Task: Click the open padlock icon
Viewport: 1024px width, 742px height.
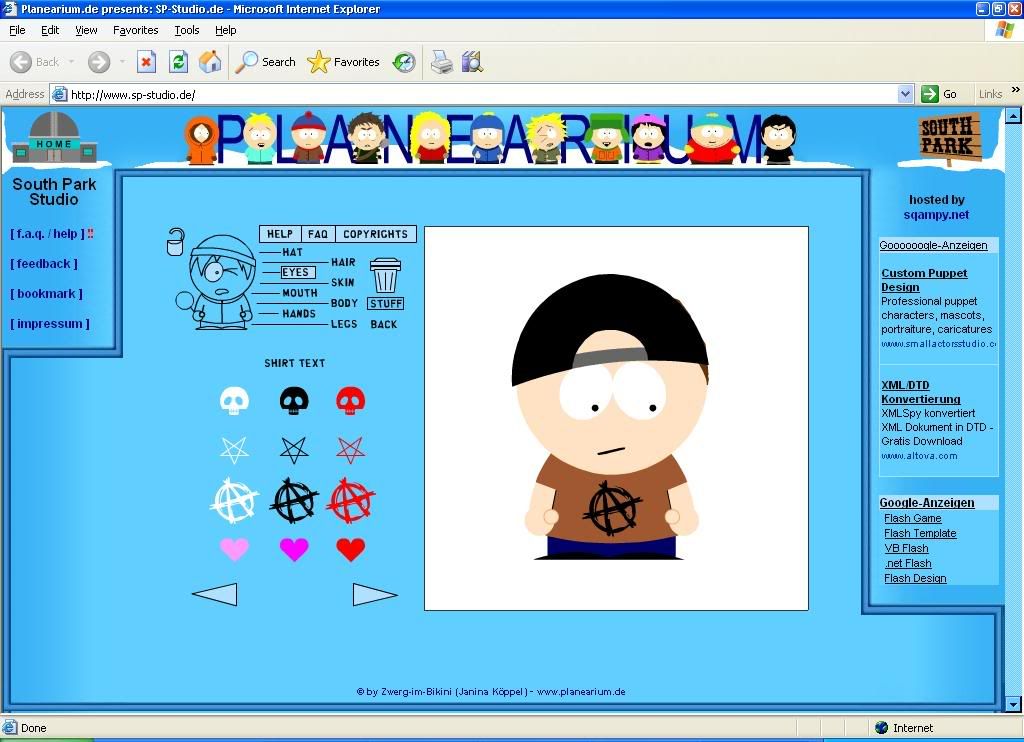Action: coord(175,242)
